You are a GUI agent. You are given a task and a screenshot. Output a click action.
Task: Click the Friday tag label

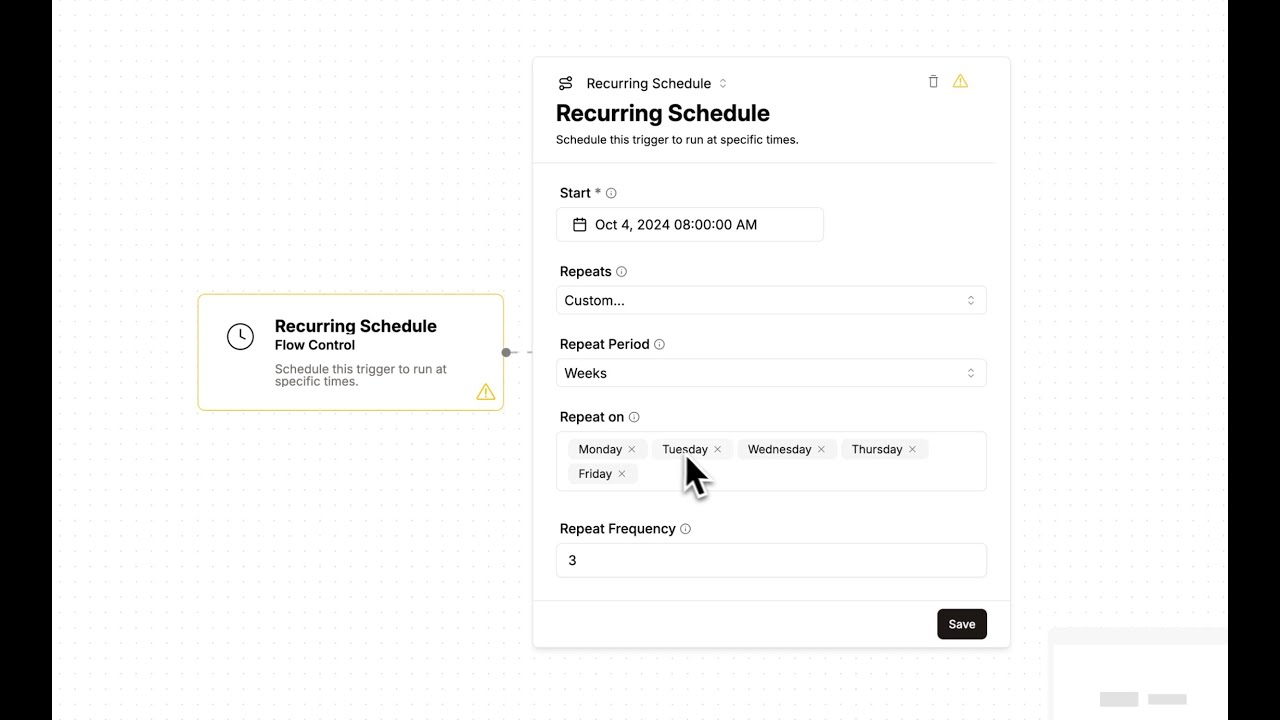[x=595, y=474]
